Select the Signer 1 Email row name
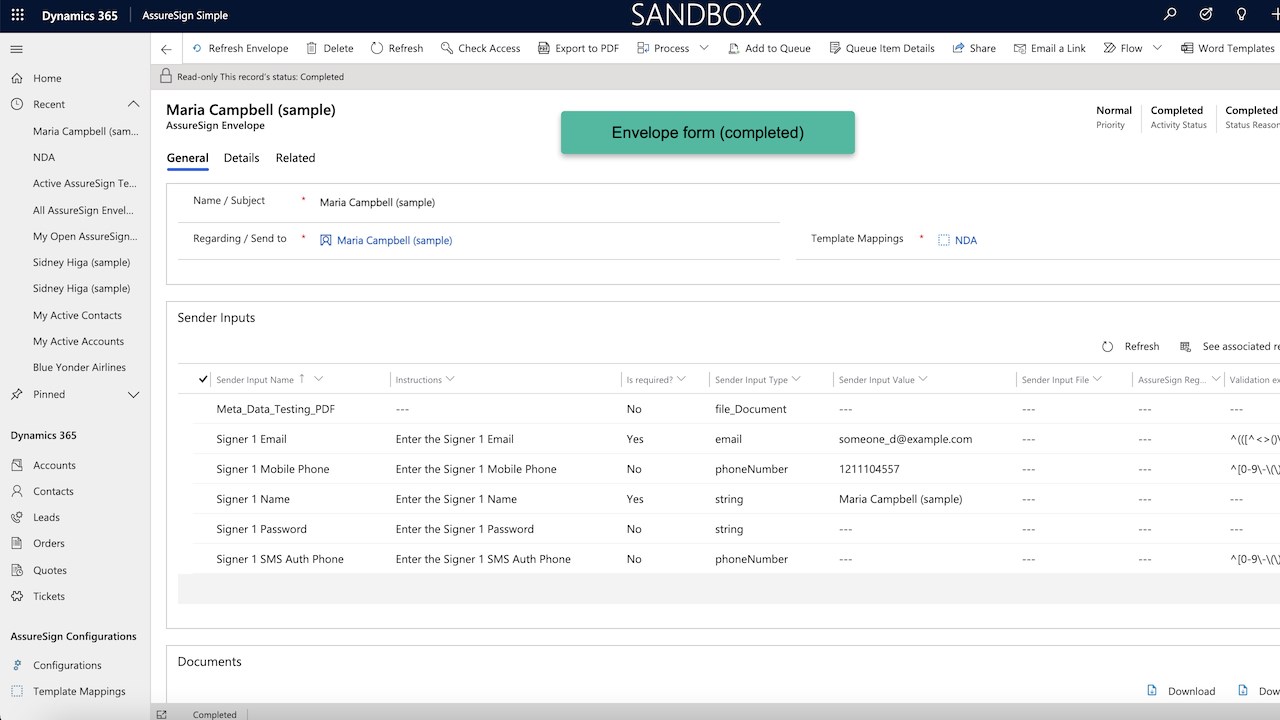The width and height of the screenshot is (1280, 720). pyautogui.click(x=251, y=439)
